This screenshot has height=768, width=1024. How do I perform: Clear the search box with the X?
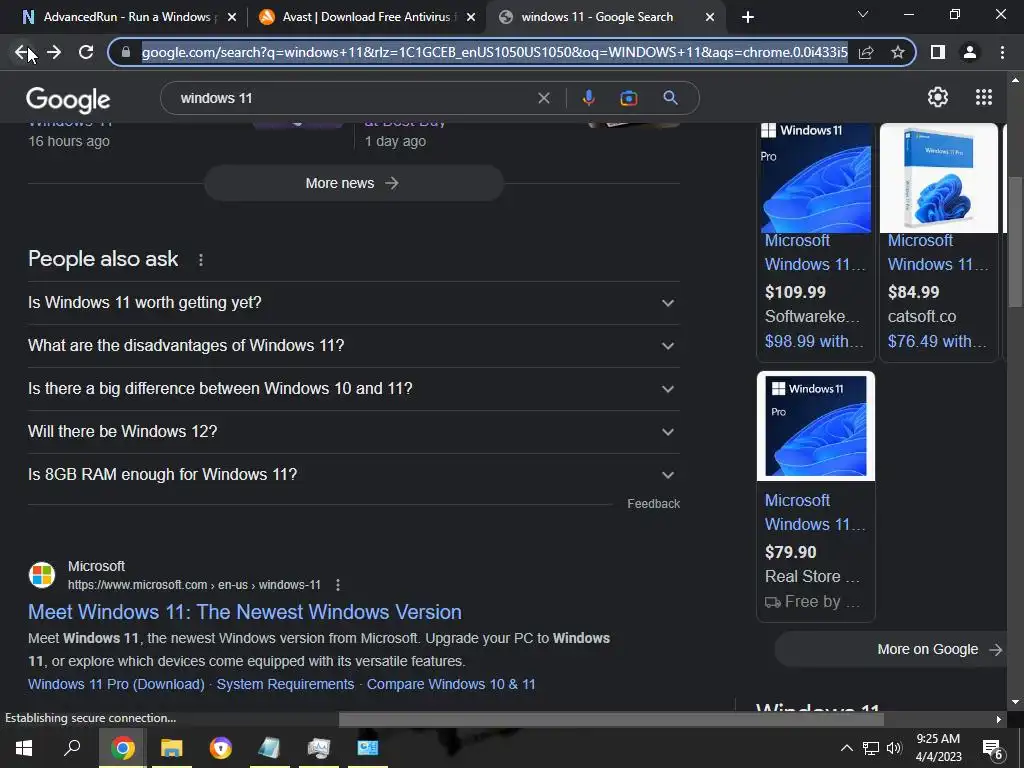pos(543,99)
